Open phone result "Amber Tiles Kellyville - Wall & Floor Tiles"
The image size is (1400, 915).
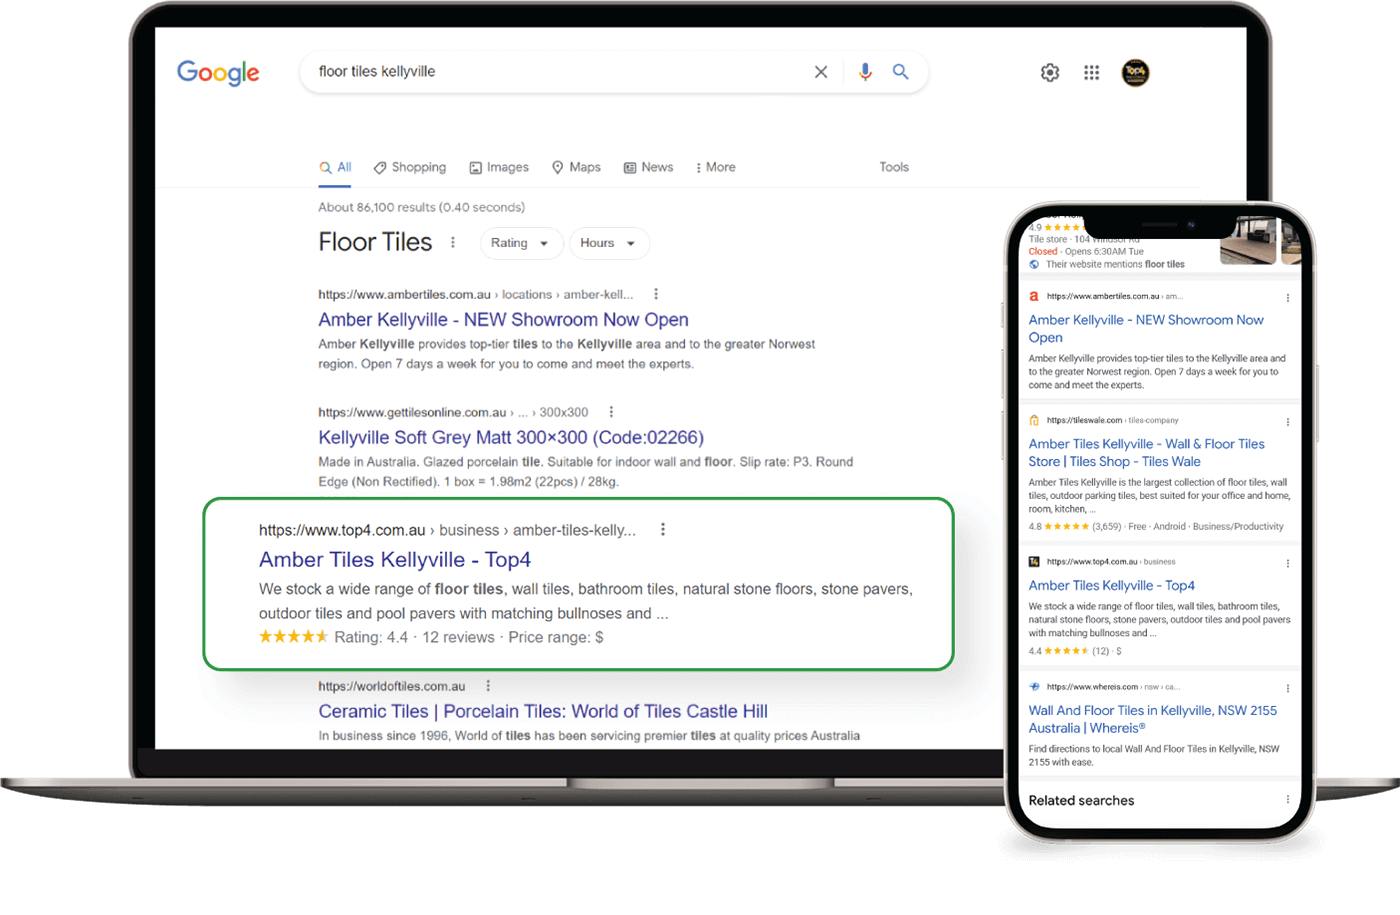pyautogui.click(x=1147, y=453)
